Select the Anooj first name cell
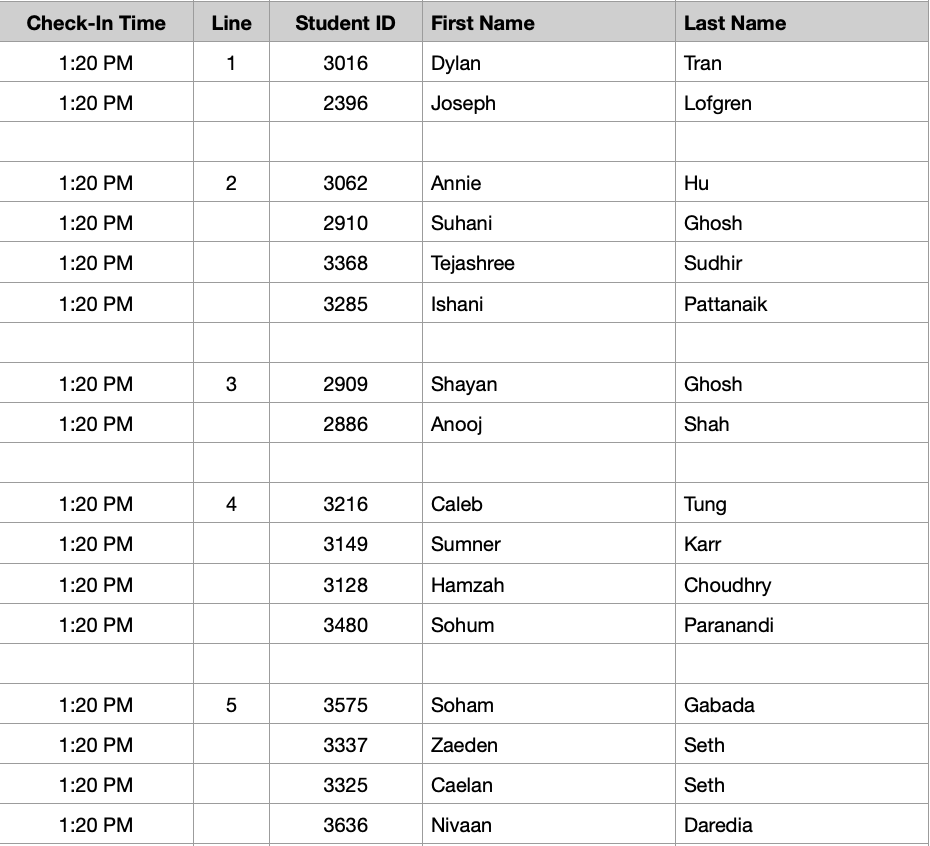Viewport: 930px width, 846px height. click(549, 424)
